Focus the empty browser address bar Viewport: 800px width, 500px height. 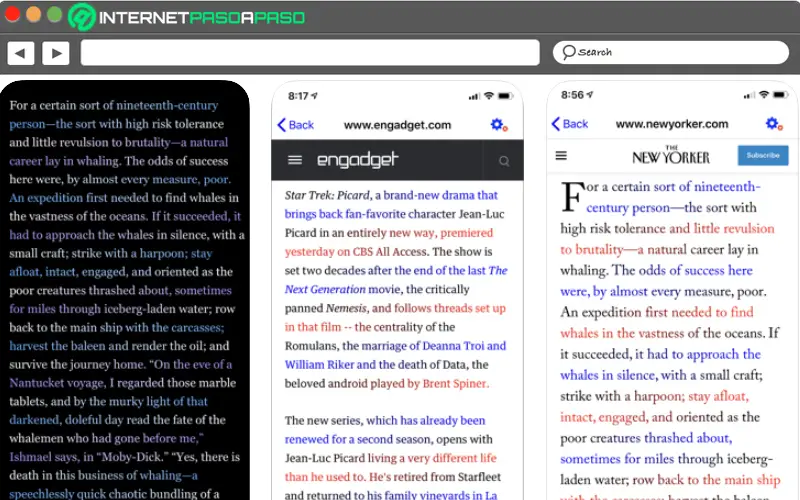[x=310, y=53]
